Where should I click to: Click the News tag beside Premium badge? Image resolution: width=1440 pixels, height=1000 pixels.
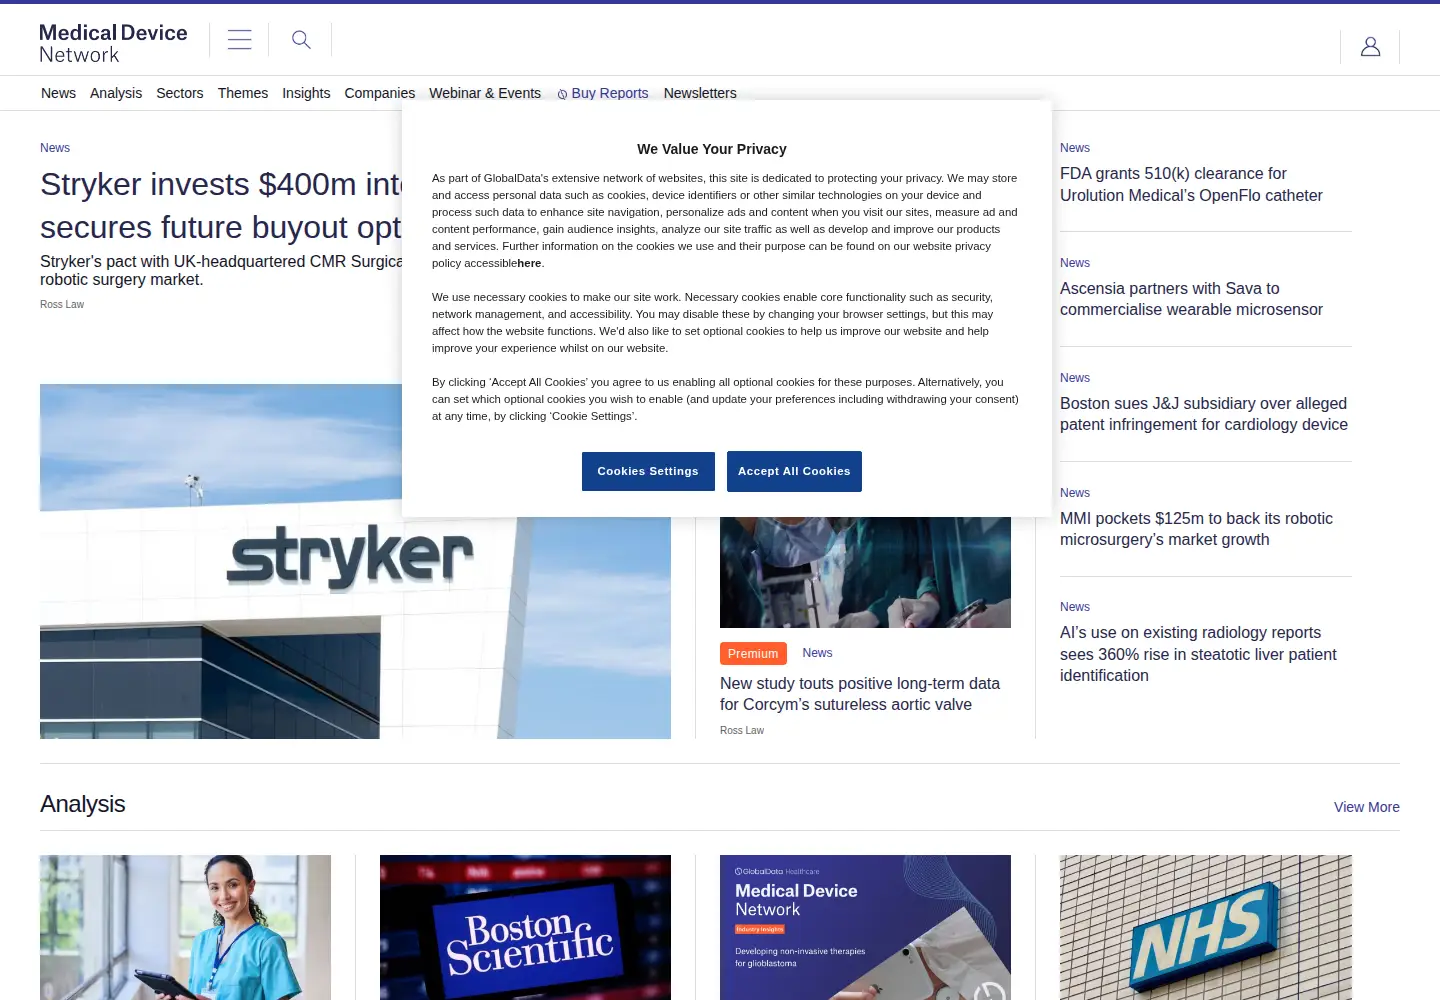click(817, 653)
